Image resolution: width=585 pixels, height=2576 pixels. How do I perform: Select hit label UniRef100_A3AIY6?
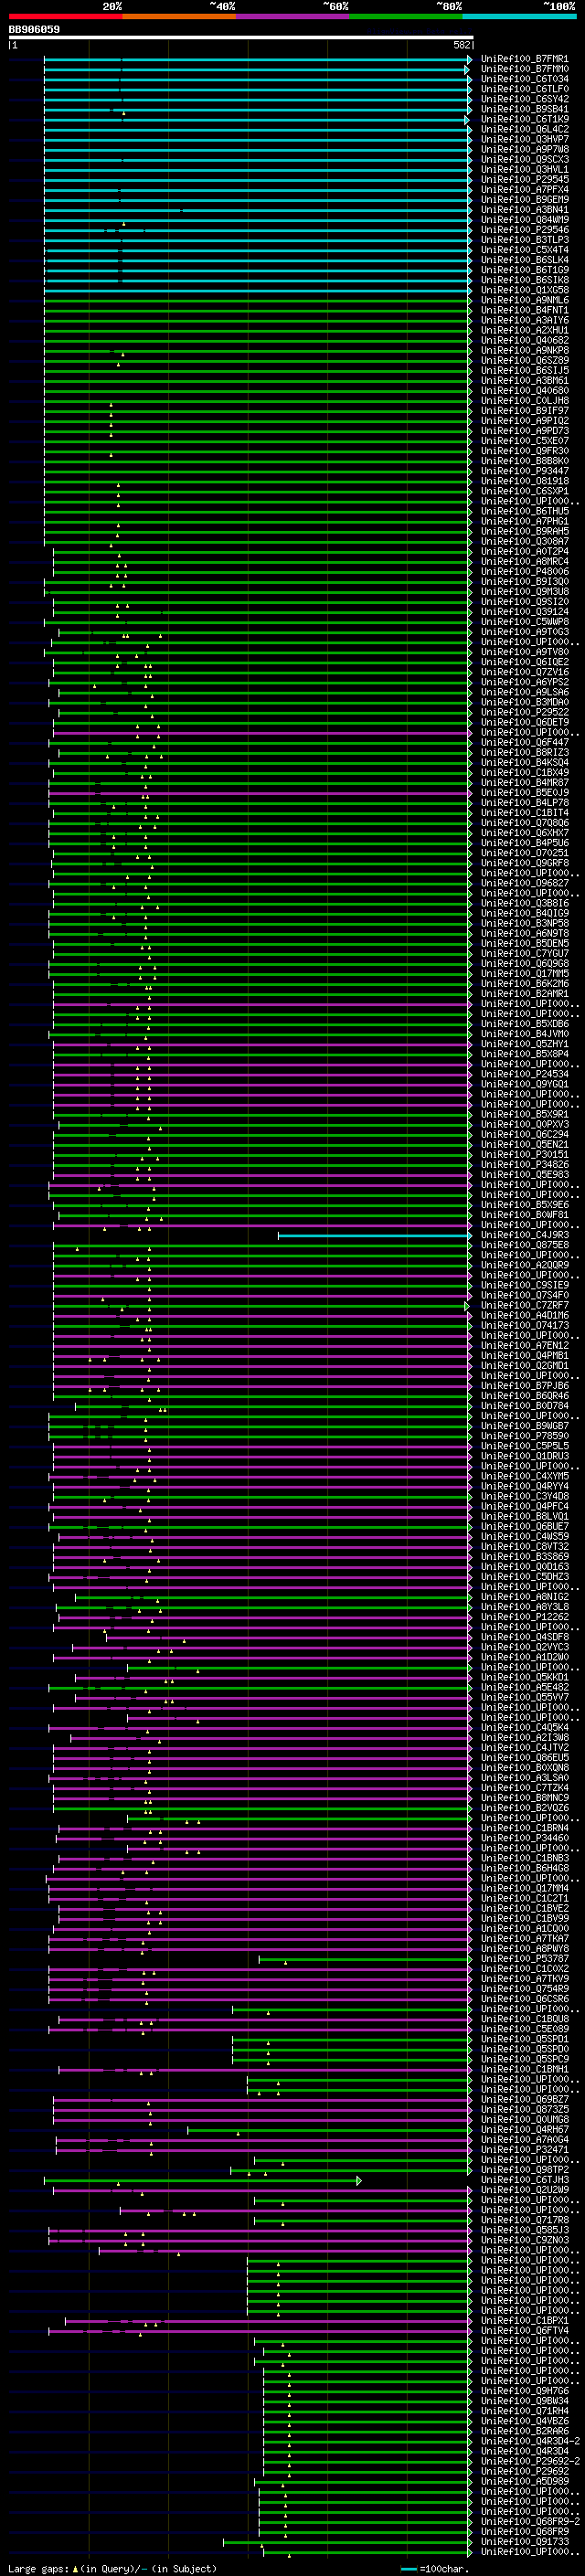tap(524, 320)
